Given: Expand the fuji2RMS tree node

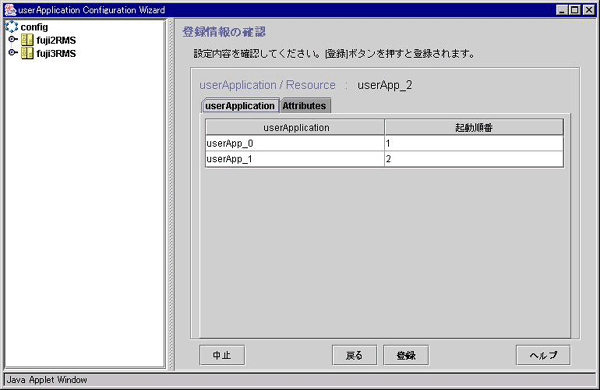Looking at the screenshot, I should tap(13, 39).
